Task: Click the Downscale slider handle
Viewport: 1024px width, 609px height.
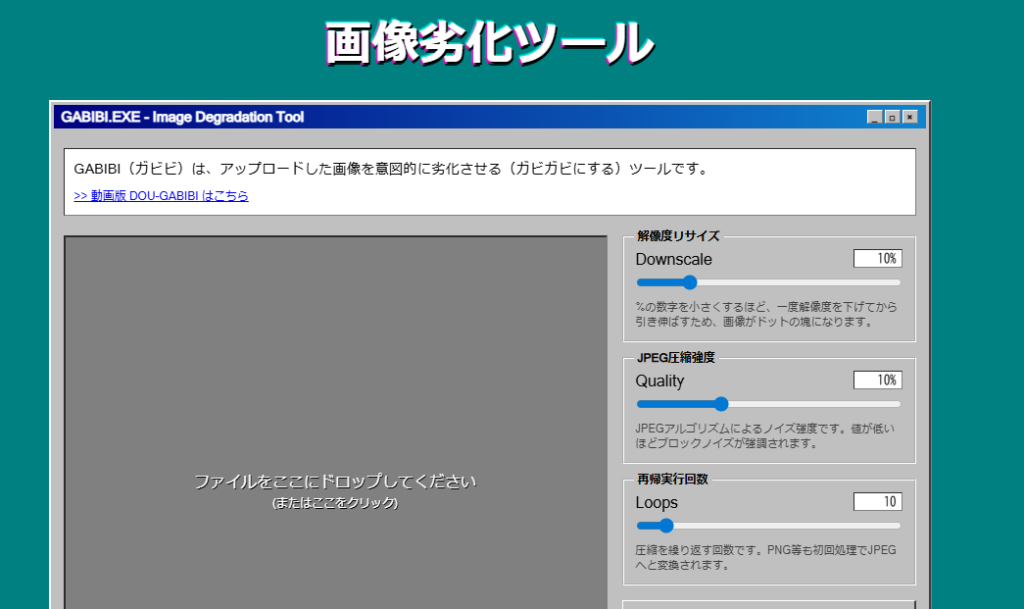Action: (689, 283)
